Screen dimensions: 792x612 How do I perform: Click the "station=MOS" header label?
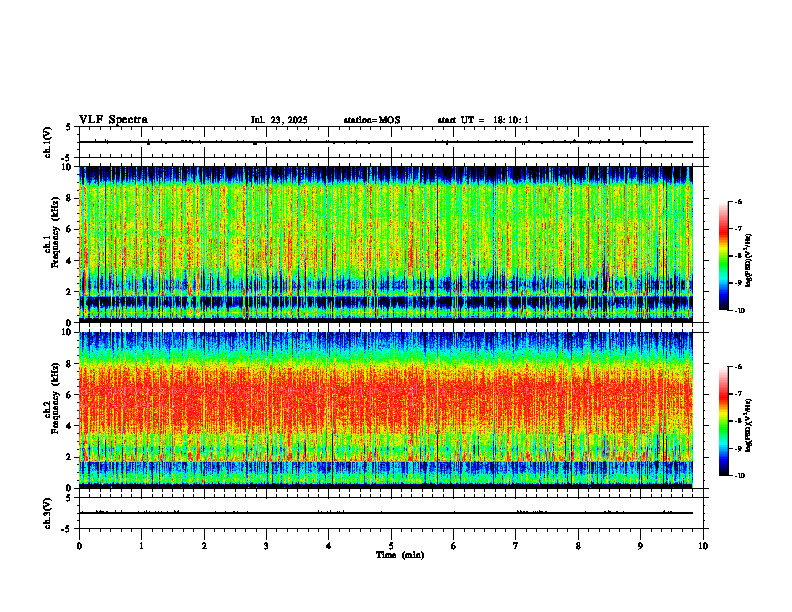[372, 120]
